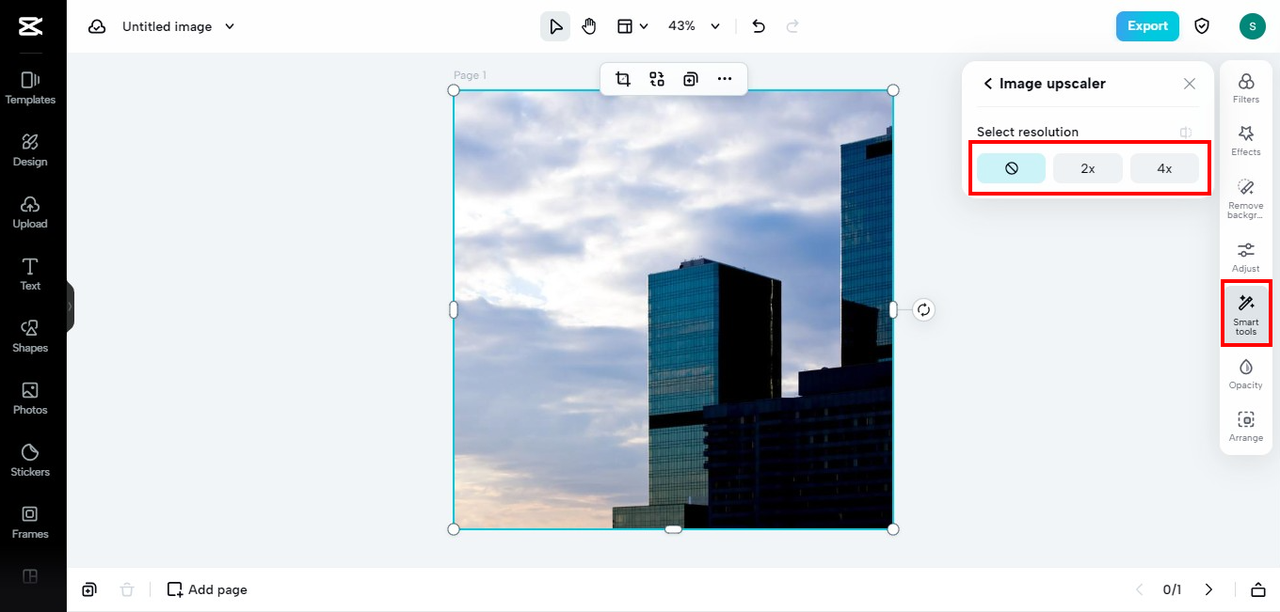Screen dimensions: 1280x612
Task: Open more options in floating toolbar
Action: pos(724,79)
